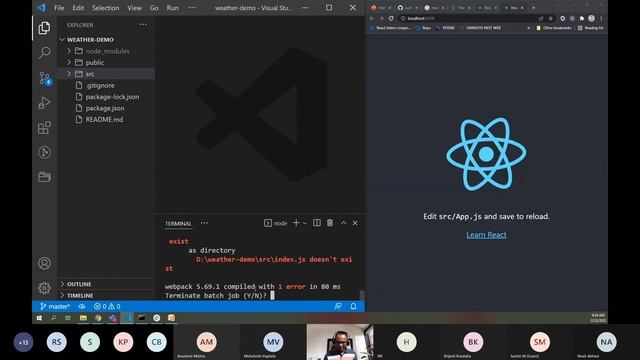The width and height of the screenshot is (640, 360).
Task: Click the master* branch in status bar
Action: [55, 306]
